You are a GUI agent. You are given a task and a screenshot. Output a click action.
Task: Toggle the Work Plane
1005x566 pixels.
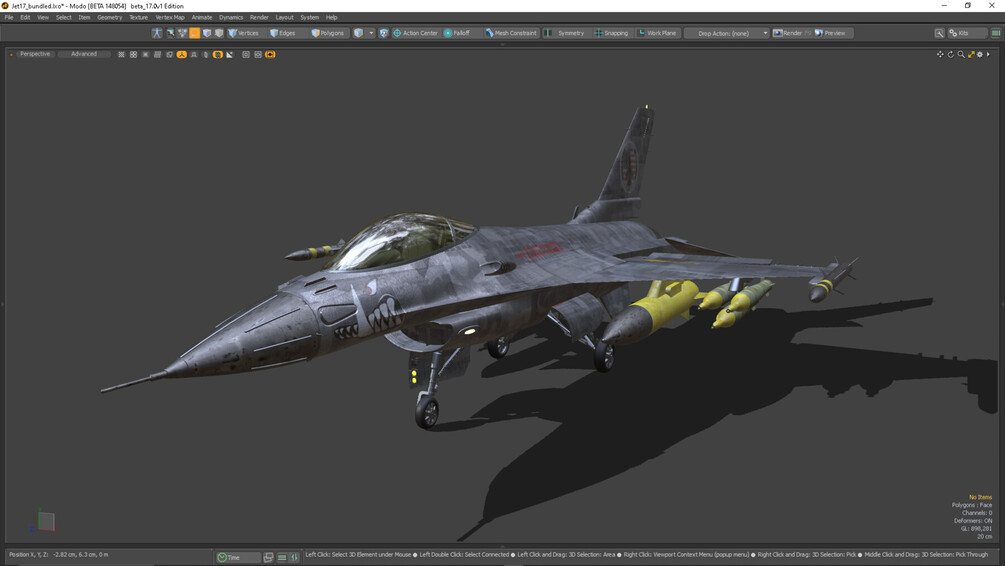[x=657, y=33]
